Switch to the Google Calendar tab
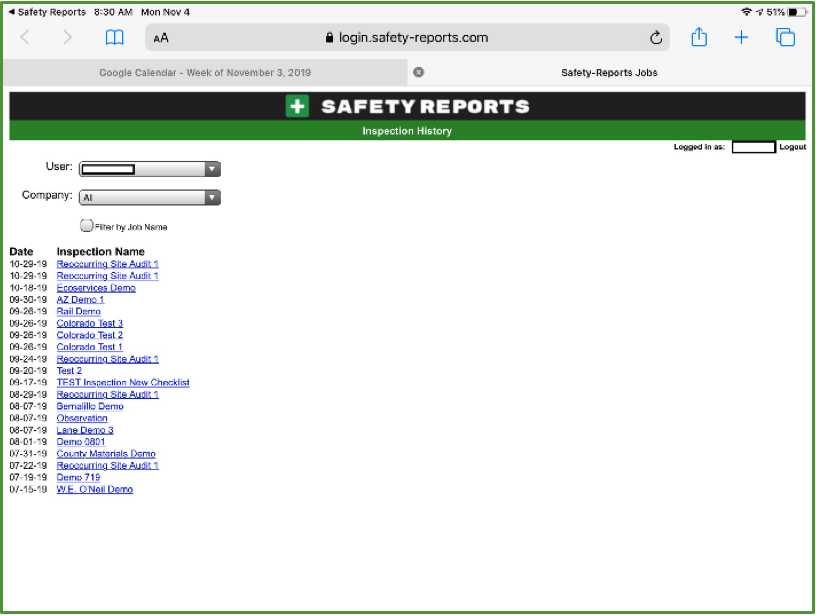 205,72
